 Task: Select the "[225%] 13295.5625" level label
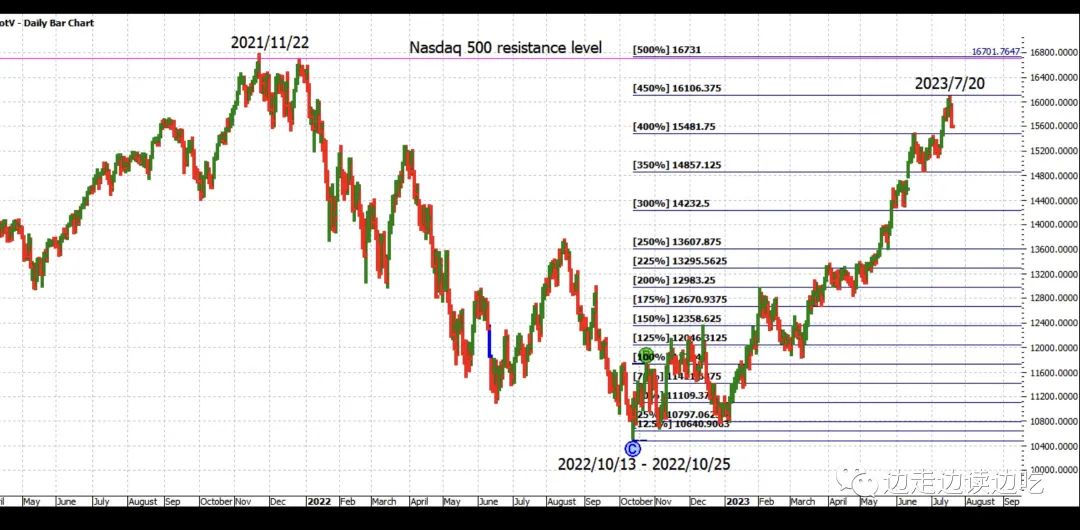(x=680, y=261)
